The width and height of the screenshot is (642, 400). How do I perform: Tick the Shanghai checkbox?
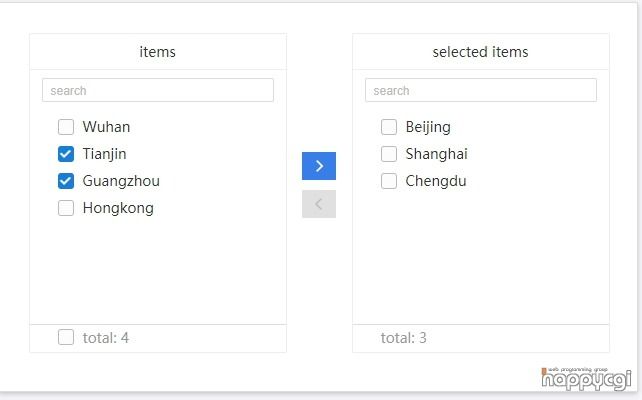click(x=389, y=154)
